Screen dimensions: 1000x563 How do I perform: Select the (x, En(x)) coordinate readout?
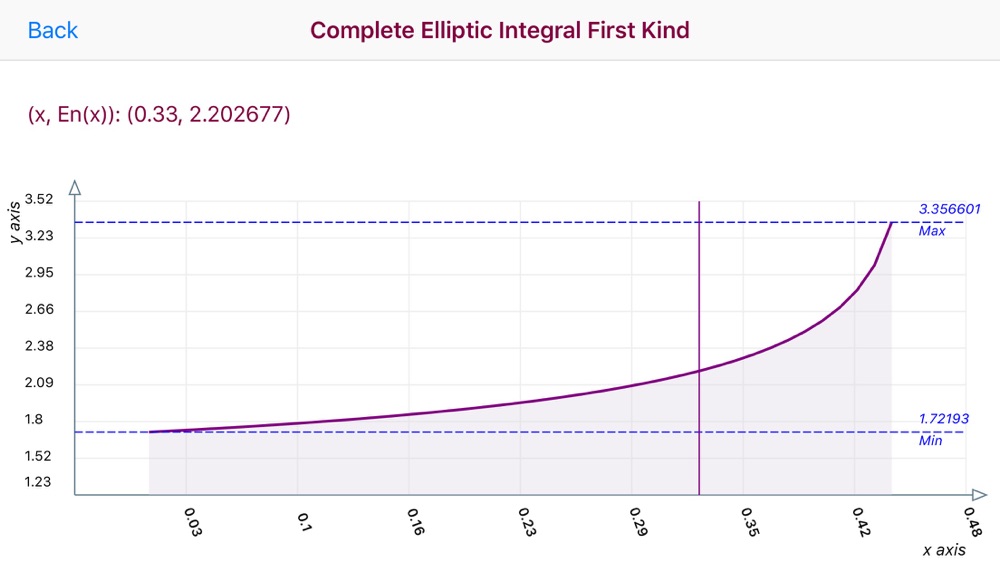click(159, 115)
